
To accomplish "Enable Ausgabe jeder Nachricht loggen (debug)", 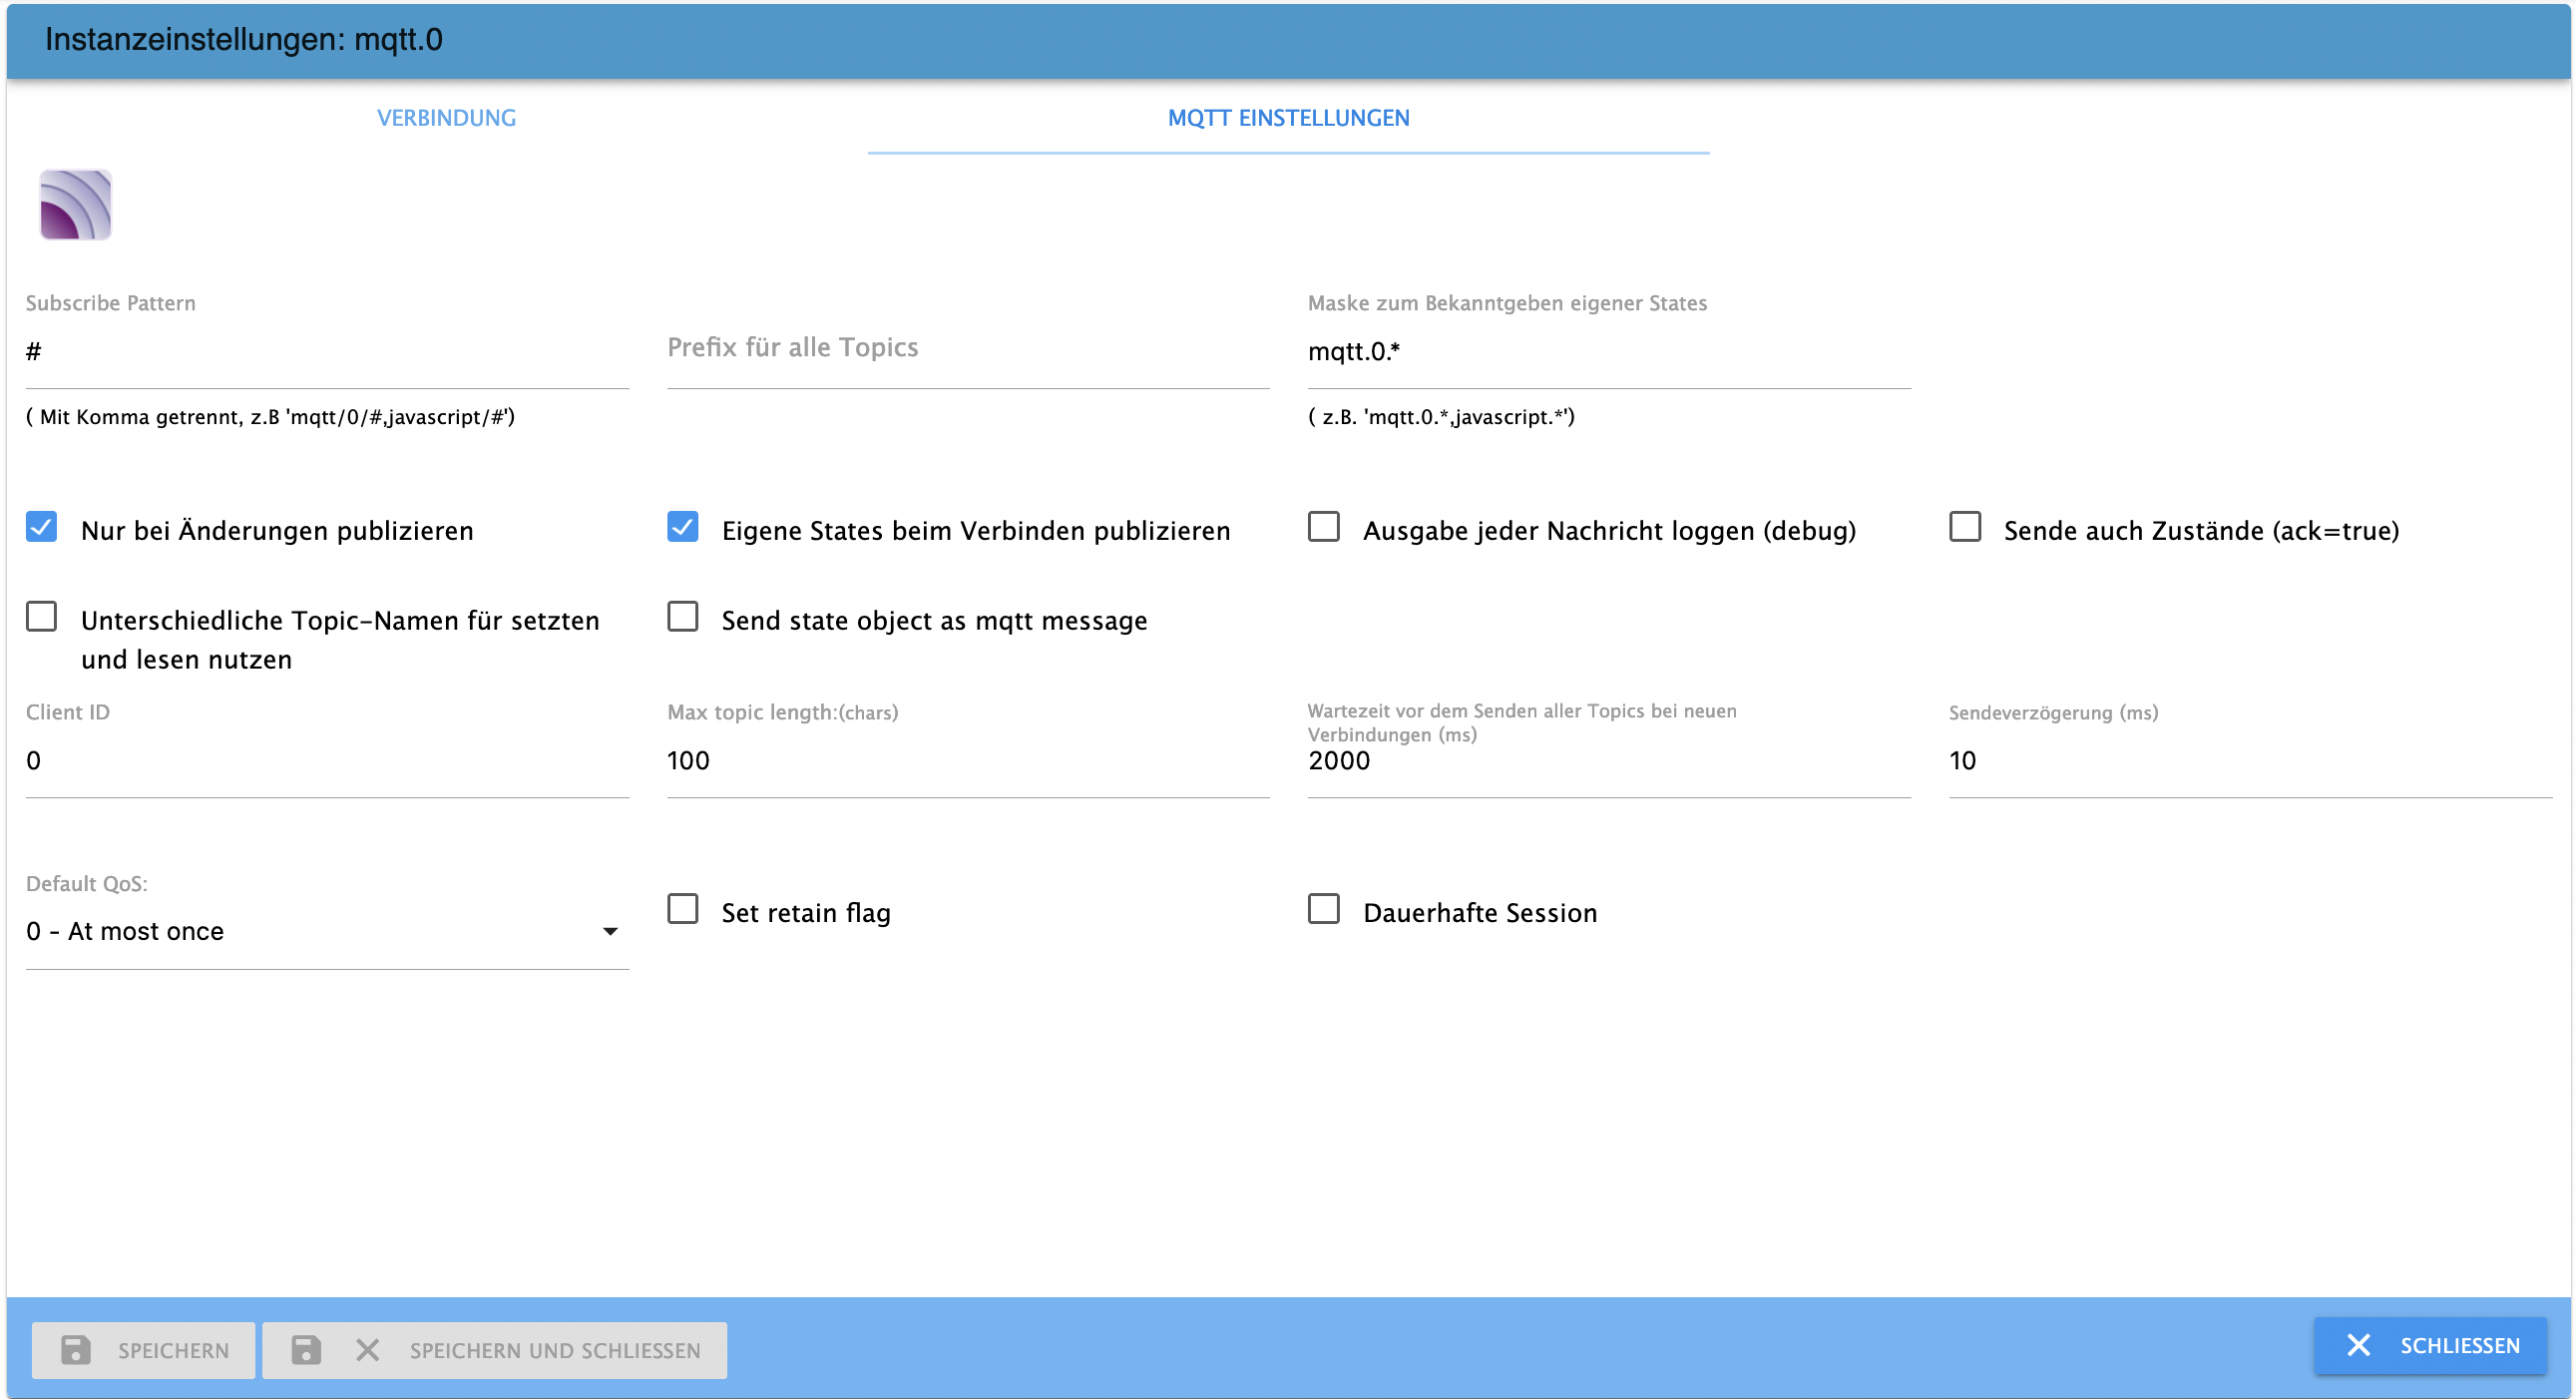I will (x=1323, y=527).
